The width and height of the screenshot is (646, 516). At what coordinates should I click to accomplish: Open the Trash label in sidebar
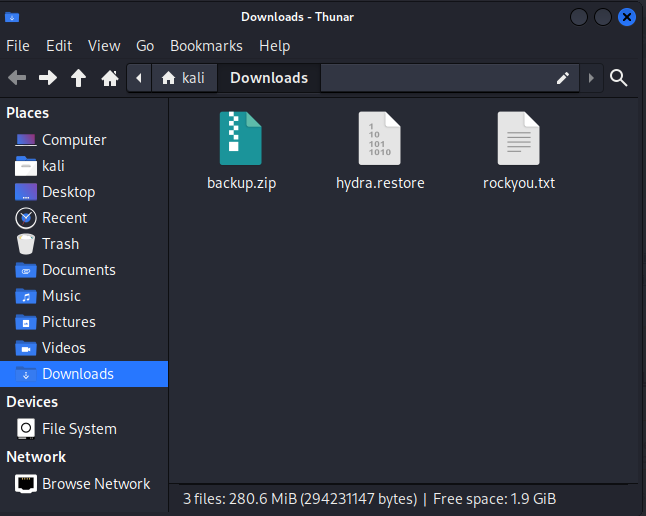pos(61,244)
